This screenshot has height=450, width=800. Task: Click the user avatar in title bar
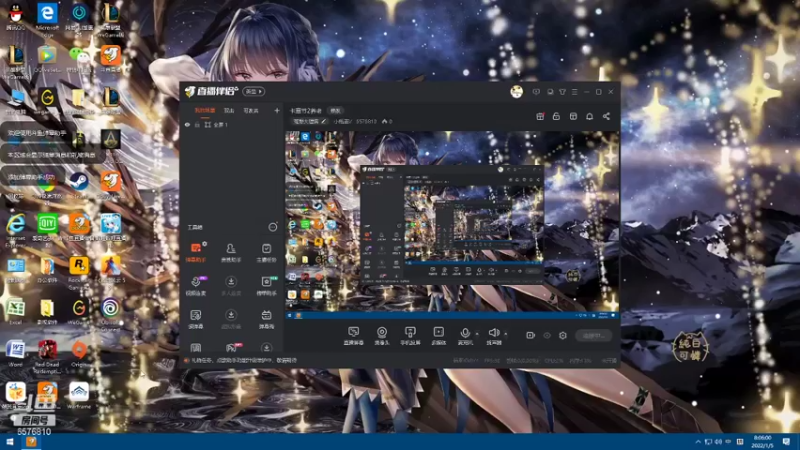point(517,92)
